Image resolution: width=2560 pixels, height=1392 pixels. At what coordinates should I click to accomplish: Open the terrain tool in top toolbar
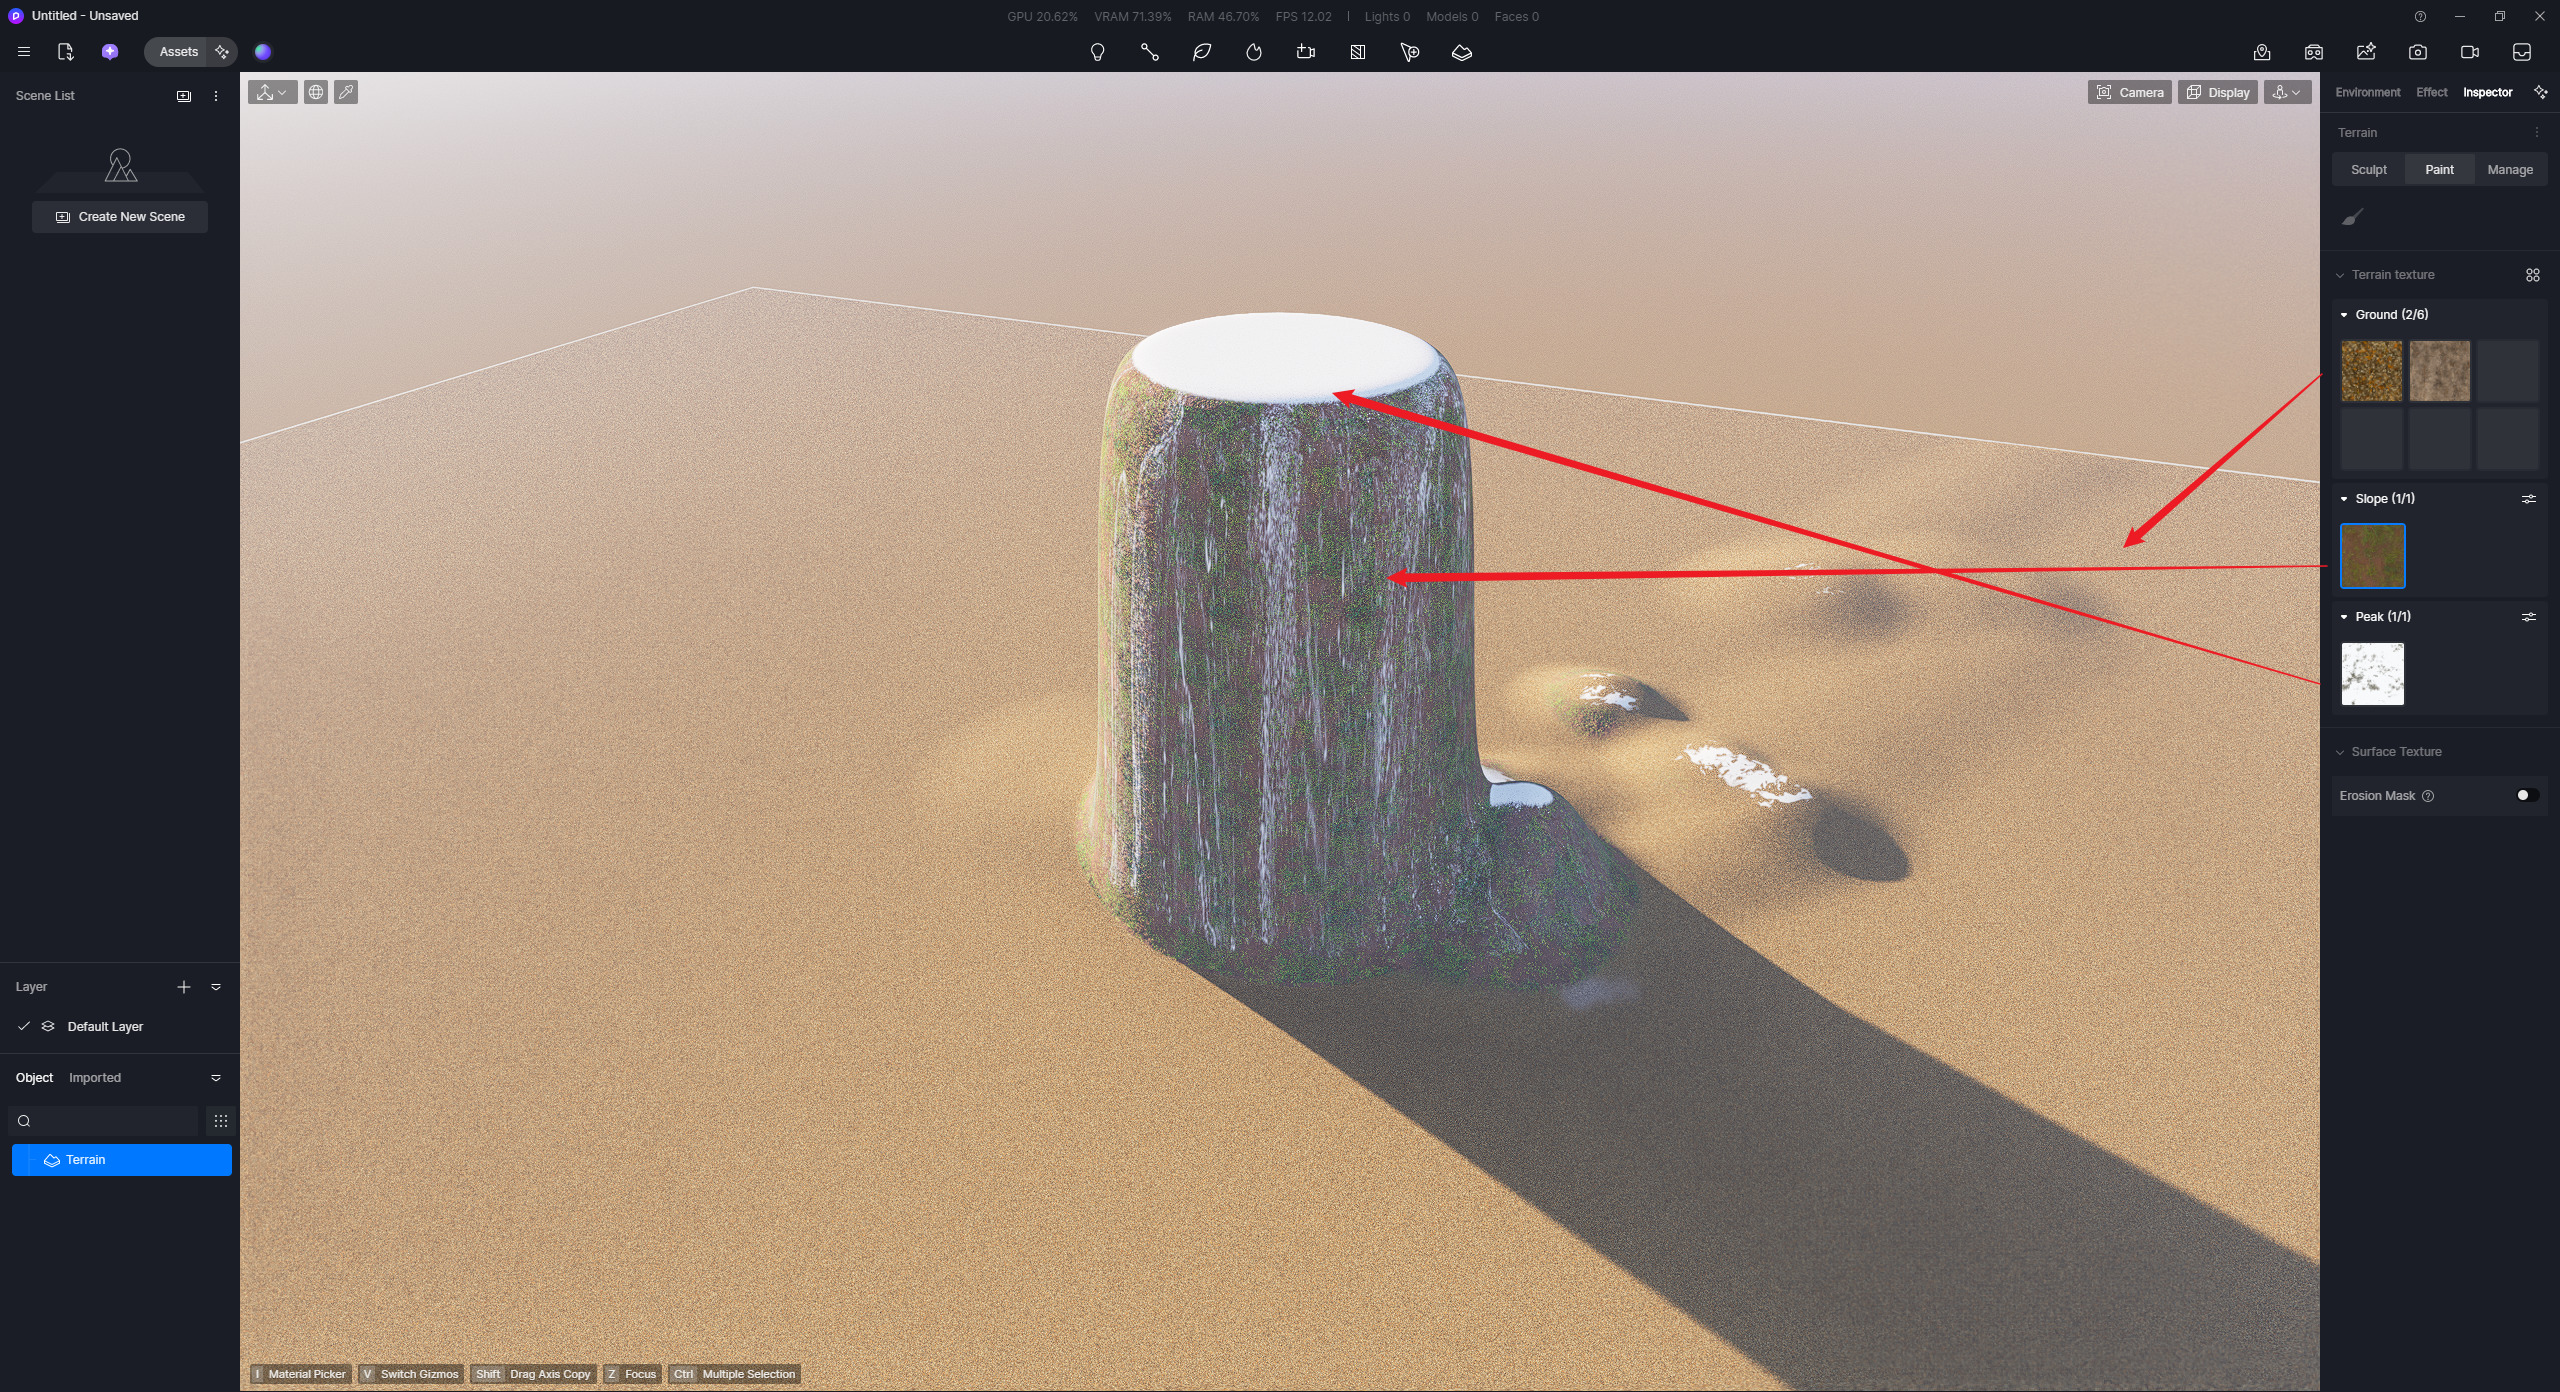point(1462,52)
